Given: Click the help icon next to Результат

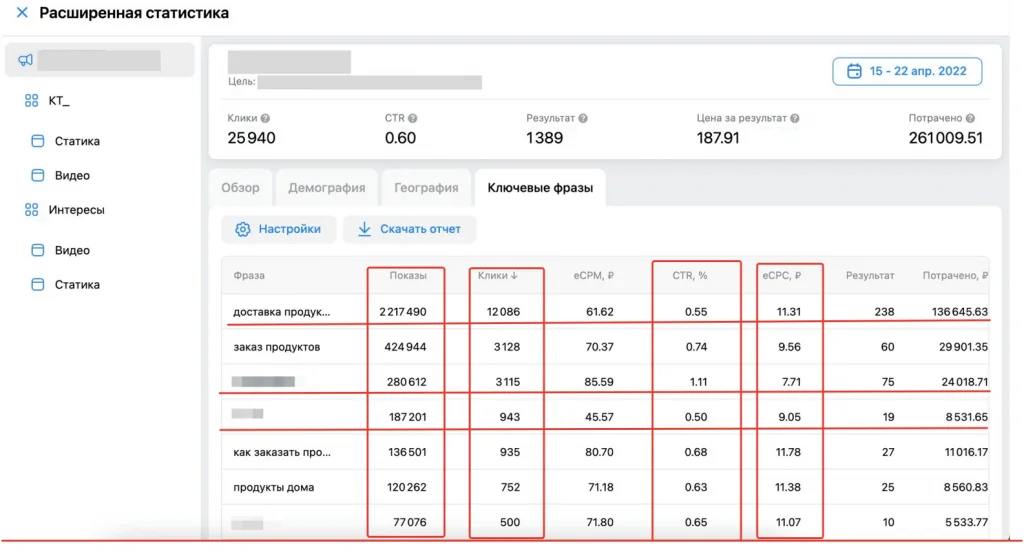Looking at the screenshot, I should tap(583, 118).
